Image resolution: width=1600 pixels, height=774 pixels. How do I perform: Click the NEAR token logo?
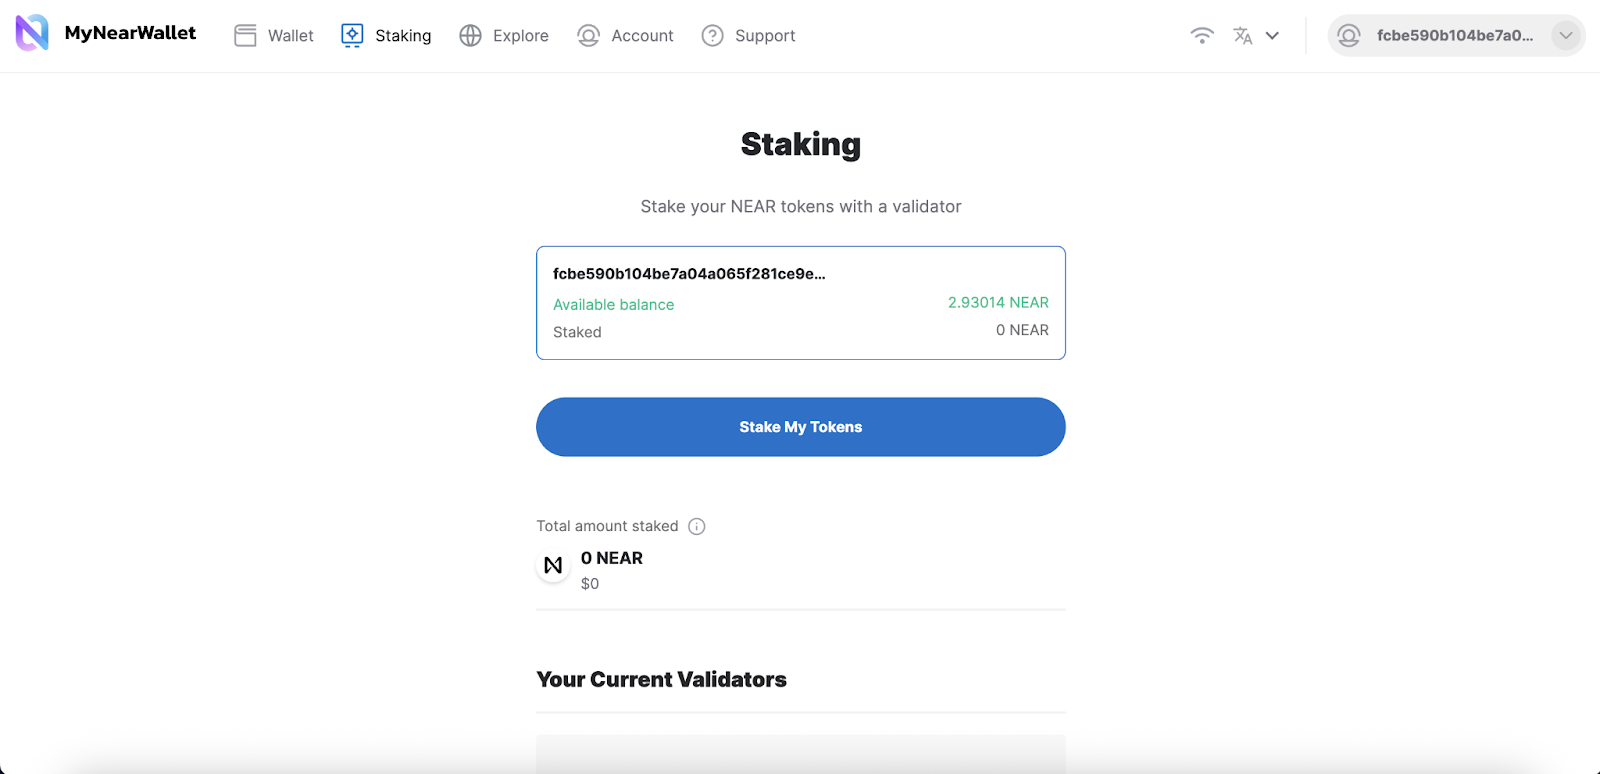click(553, 565)
